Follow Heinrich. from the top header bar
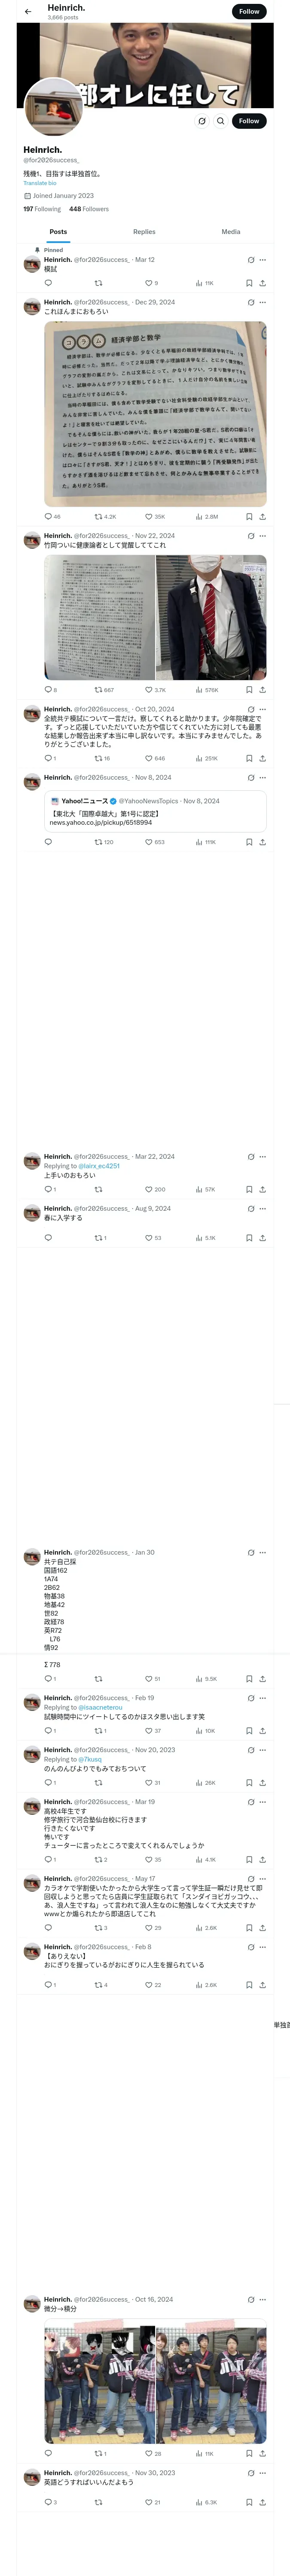This screenshot has width=290, height=2576. pyautogui.click(x=249, y=11)
